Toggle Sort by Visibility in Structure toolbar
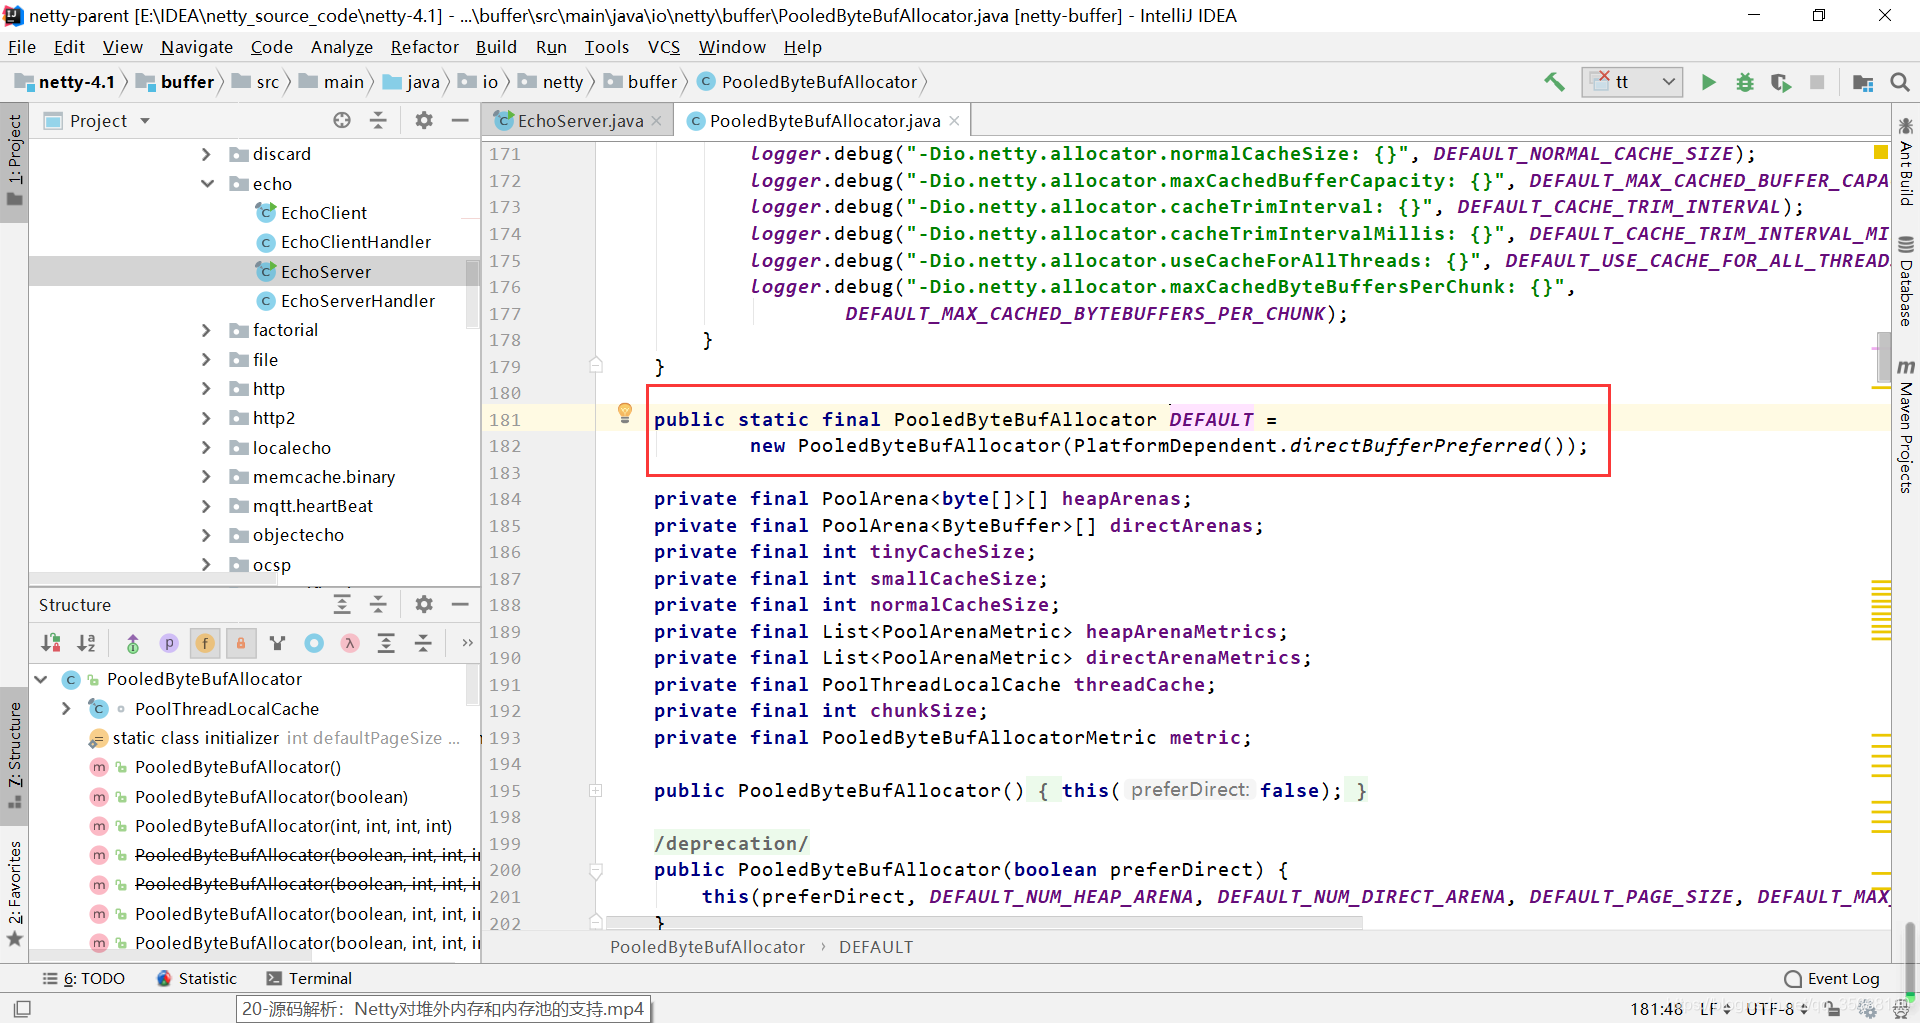The height and width of the screenshot is (1023, 1920). point(51,643)
